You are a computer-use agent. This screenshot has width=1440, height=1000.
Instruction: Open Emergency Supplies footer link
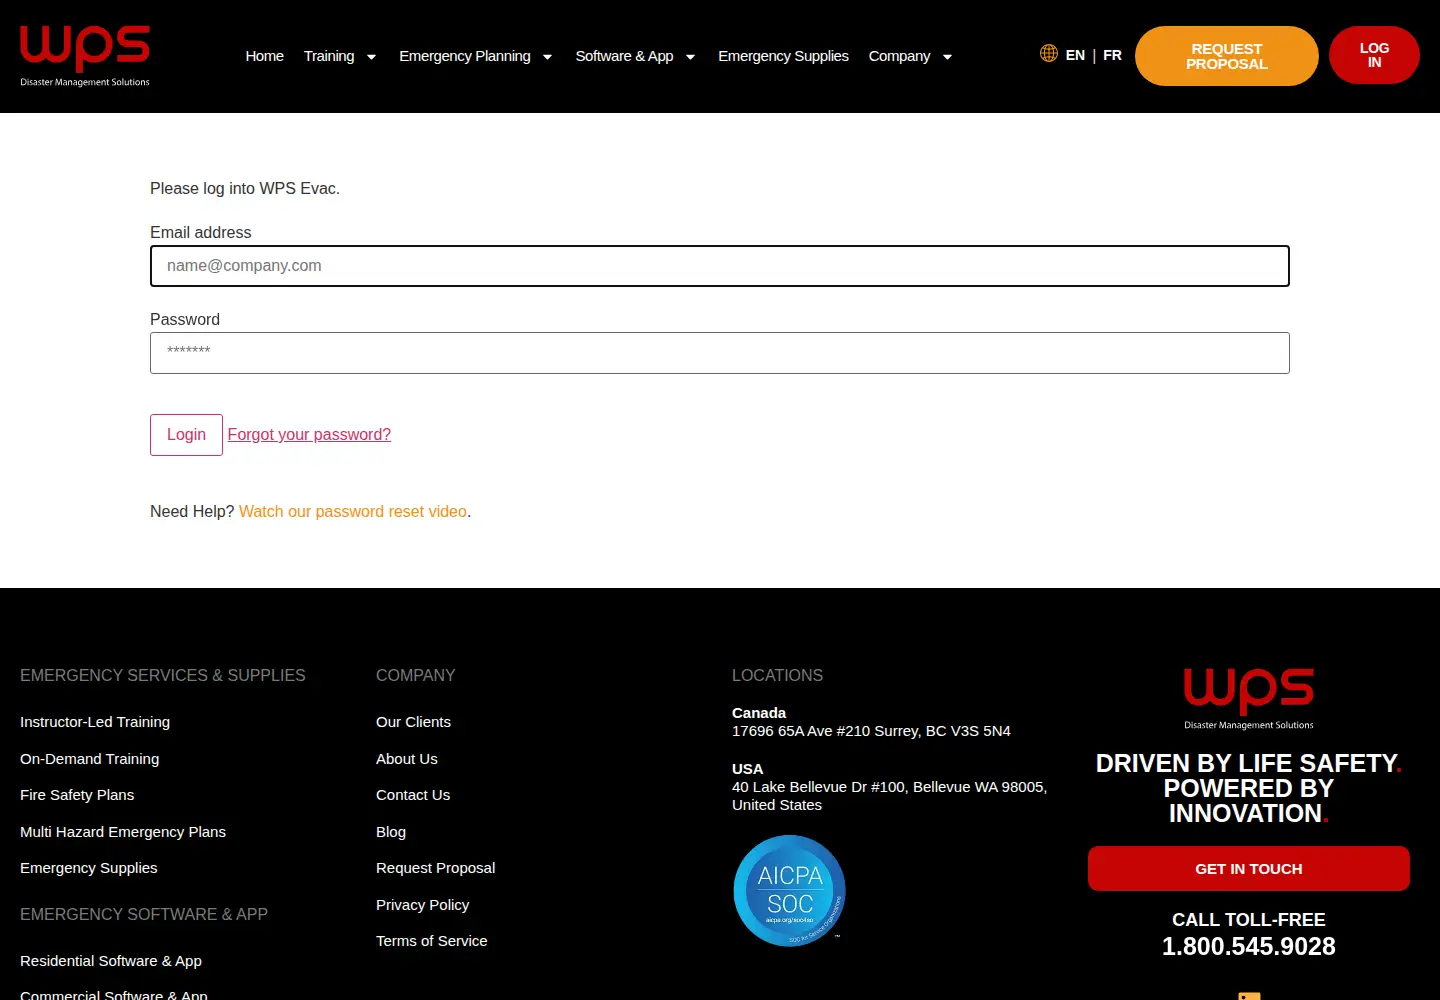[89, 868]
